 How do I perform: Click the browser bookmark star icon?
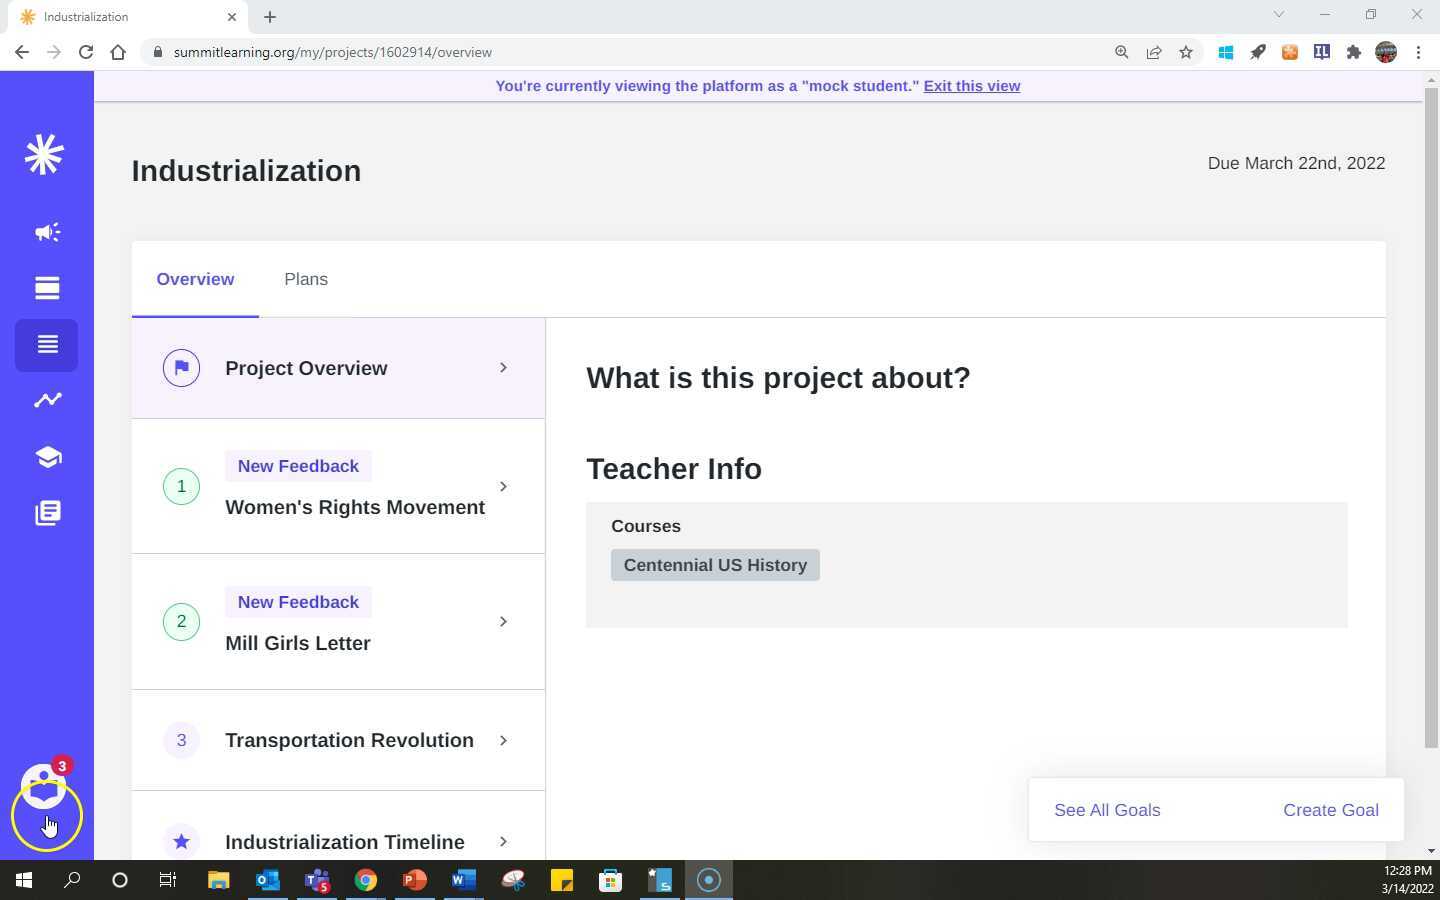(x=1186, y=52)
